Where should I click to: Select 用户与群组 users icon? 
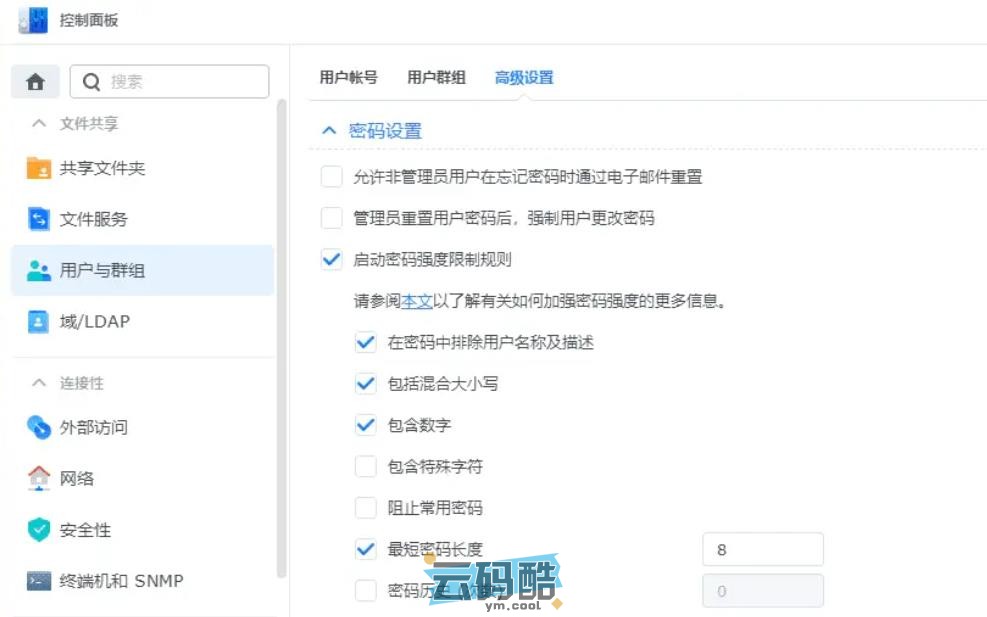(39, 270)
